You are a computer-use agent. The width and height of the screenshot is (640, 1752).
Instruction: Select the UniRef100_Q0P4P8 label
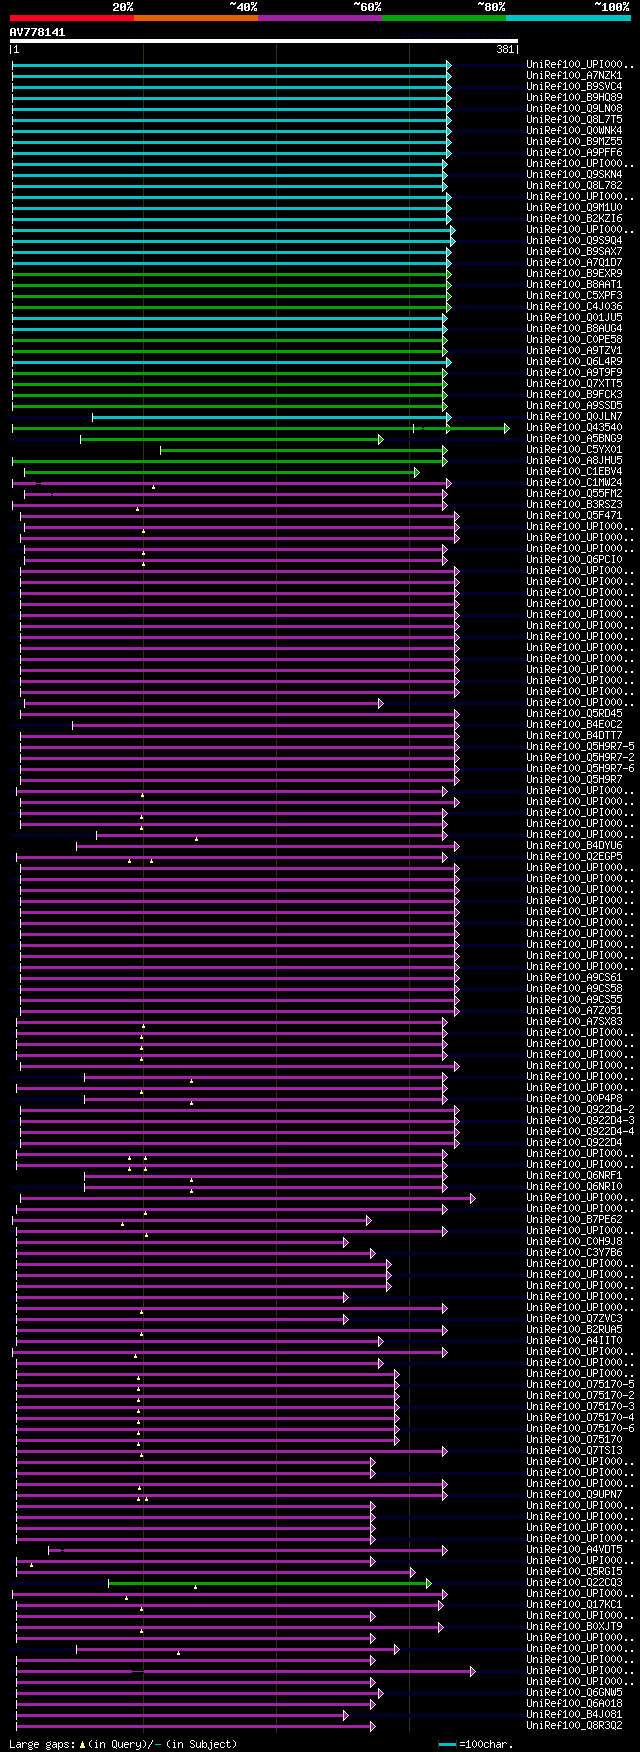click(x=574, y=1098)
